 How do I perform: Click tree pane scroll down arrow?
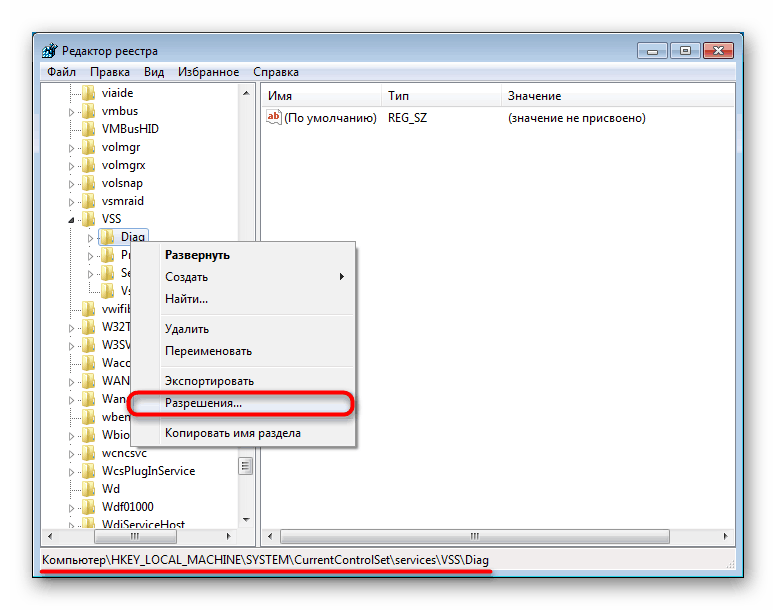tap(246, 519)
